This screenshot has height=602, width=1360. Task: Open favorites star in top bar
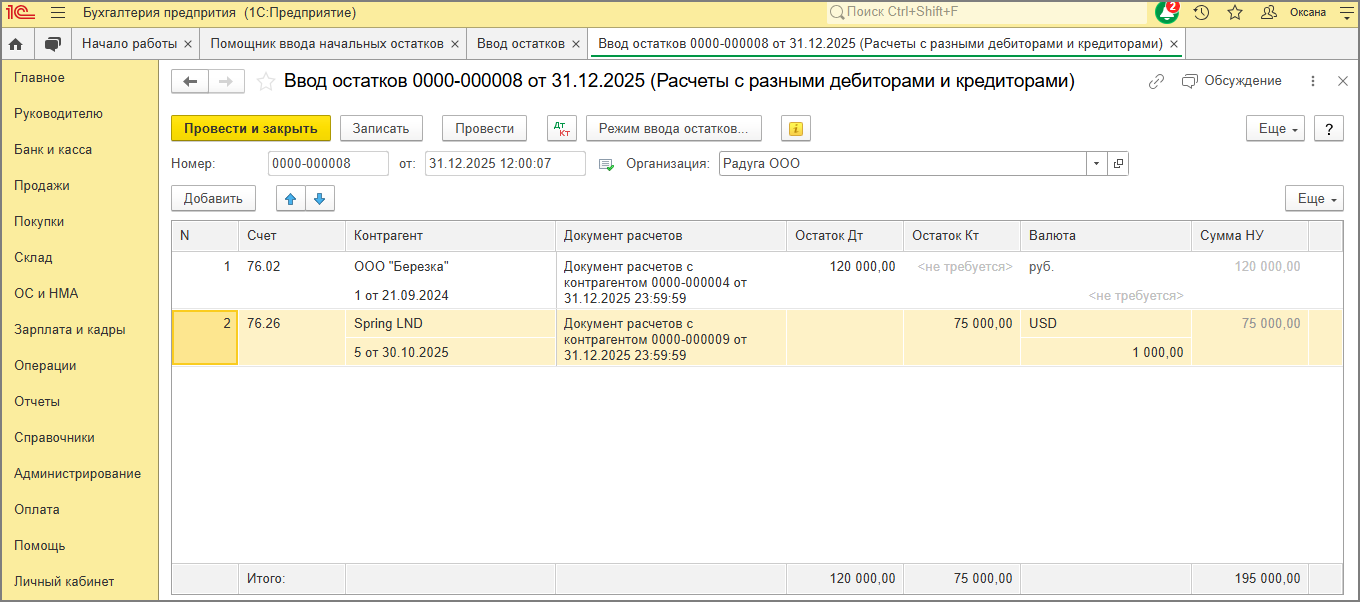1235,13
